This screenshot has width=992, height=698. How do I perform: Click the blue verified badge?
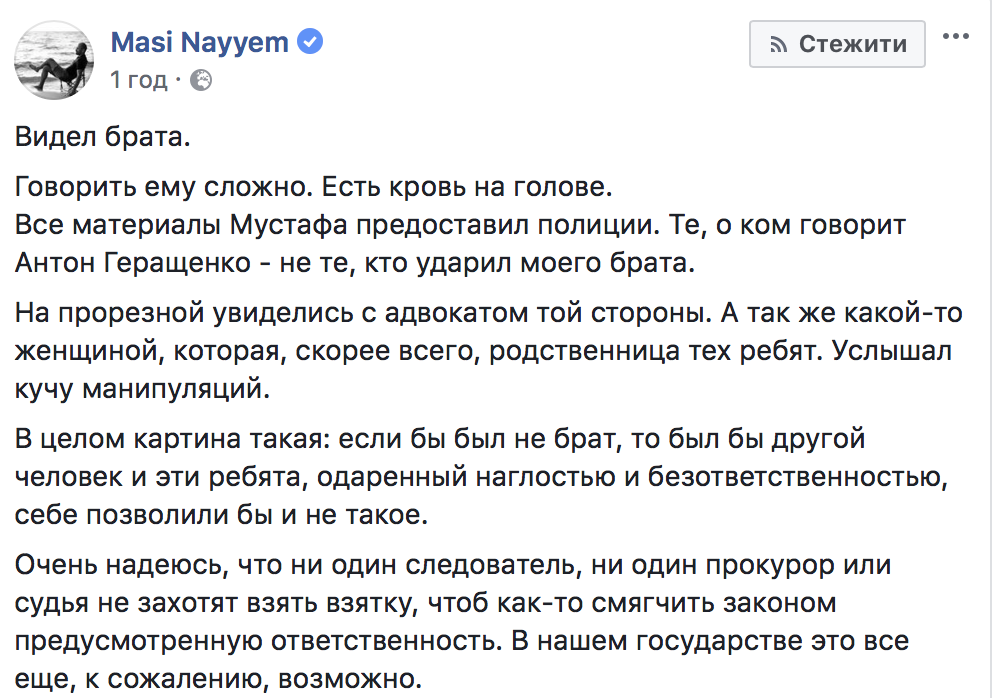tap(310, 42)
